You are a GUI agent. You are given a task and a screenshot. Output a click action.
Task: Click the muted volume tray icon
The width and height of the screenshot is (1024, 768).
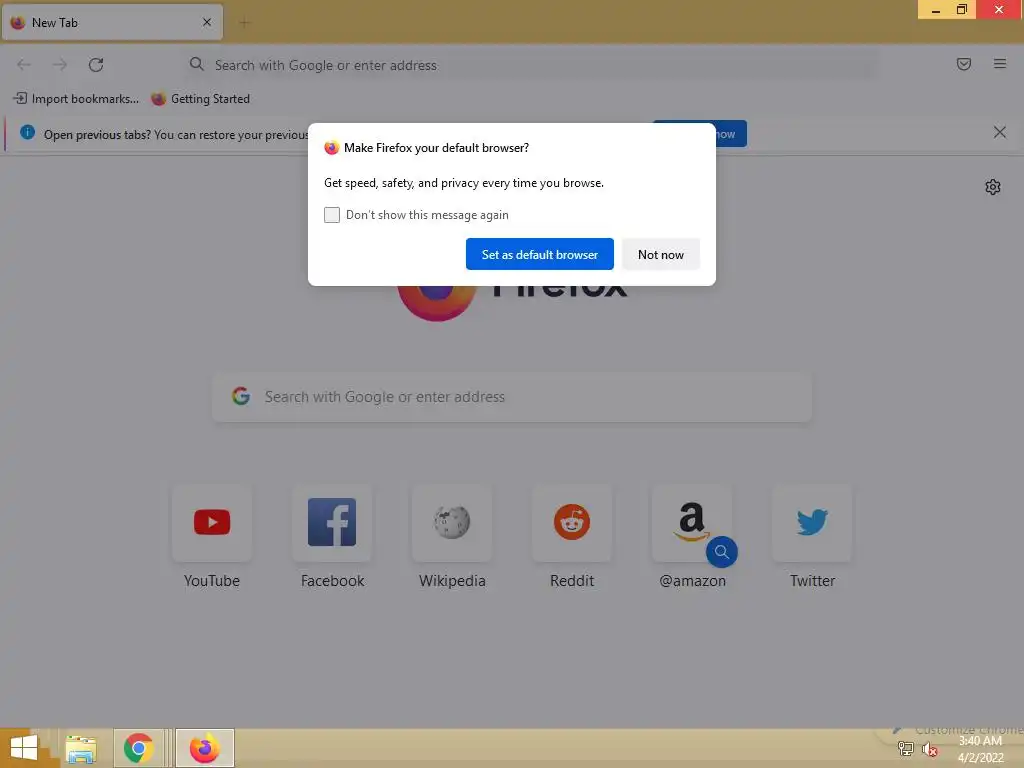coord(930,750)
